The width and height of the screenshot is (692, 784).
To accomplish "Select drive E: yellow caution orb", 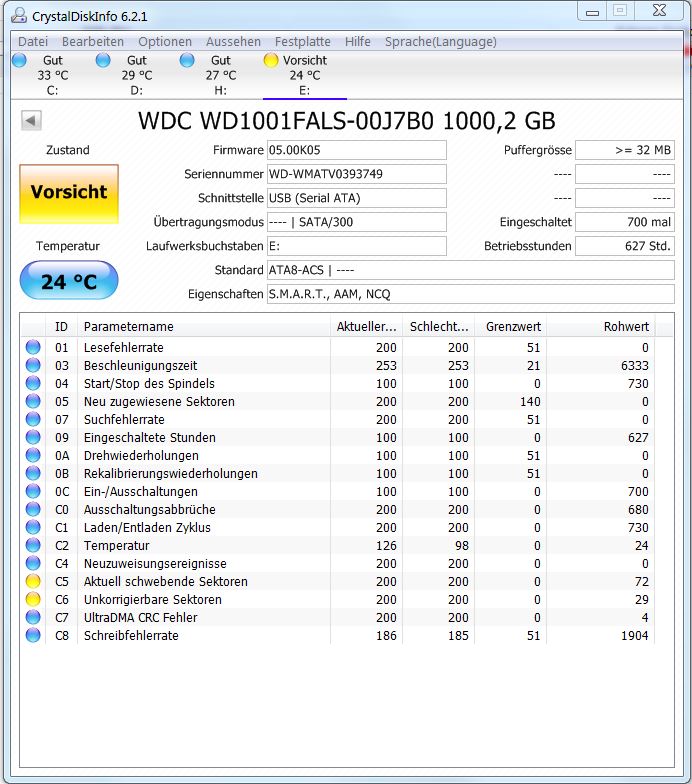I will point(271,60).
